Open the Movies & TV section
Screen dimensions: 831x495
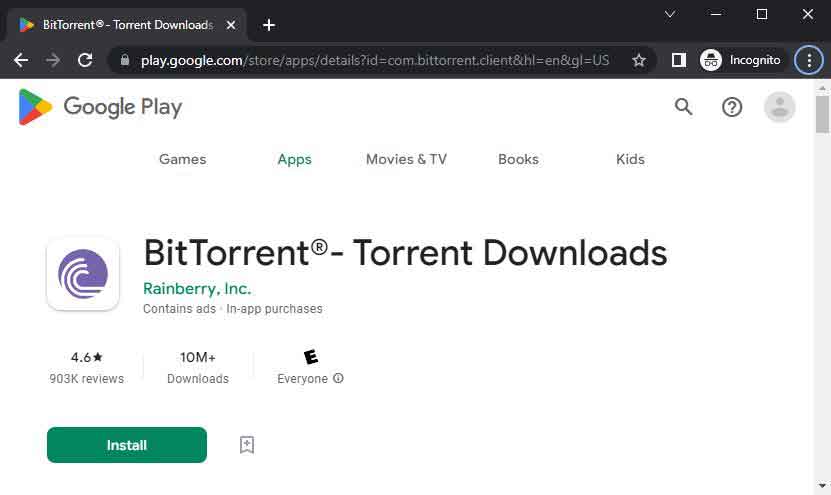pyautogui.click(x=406, y=159)
